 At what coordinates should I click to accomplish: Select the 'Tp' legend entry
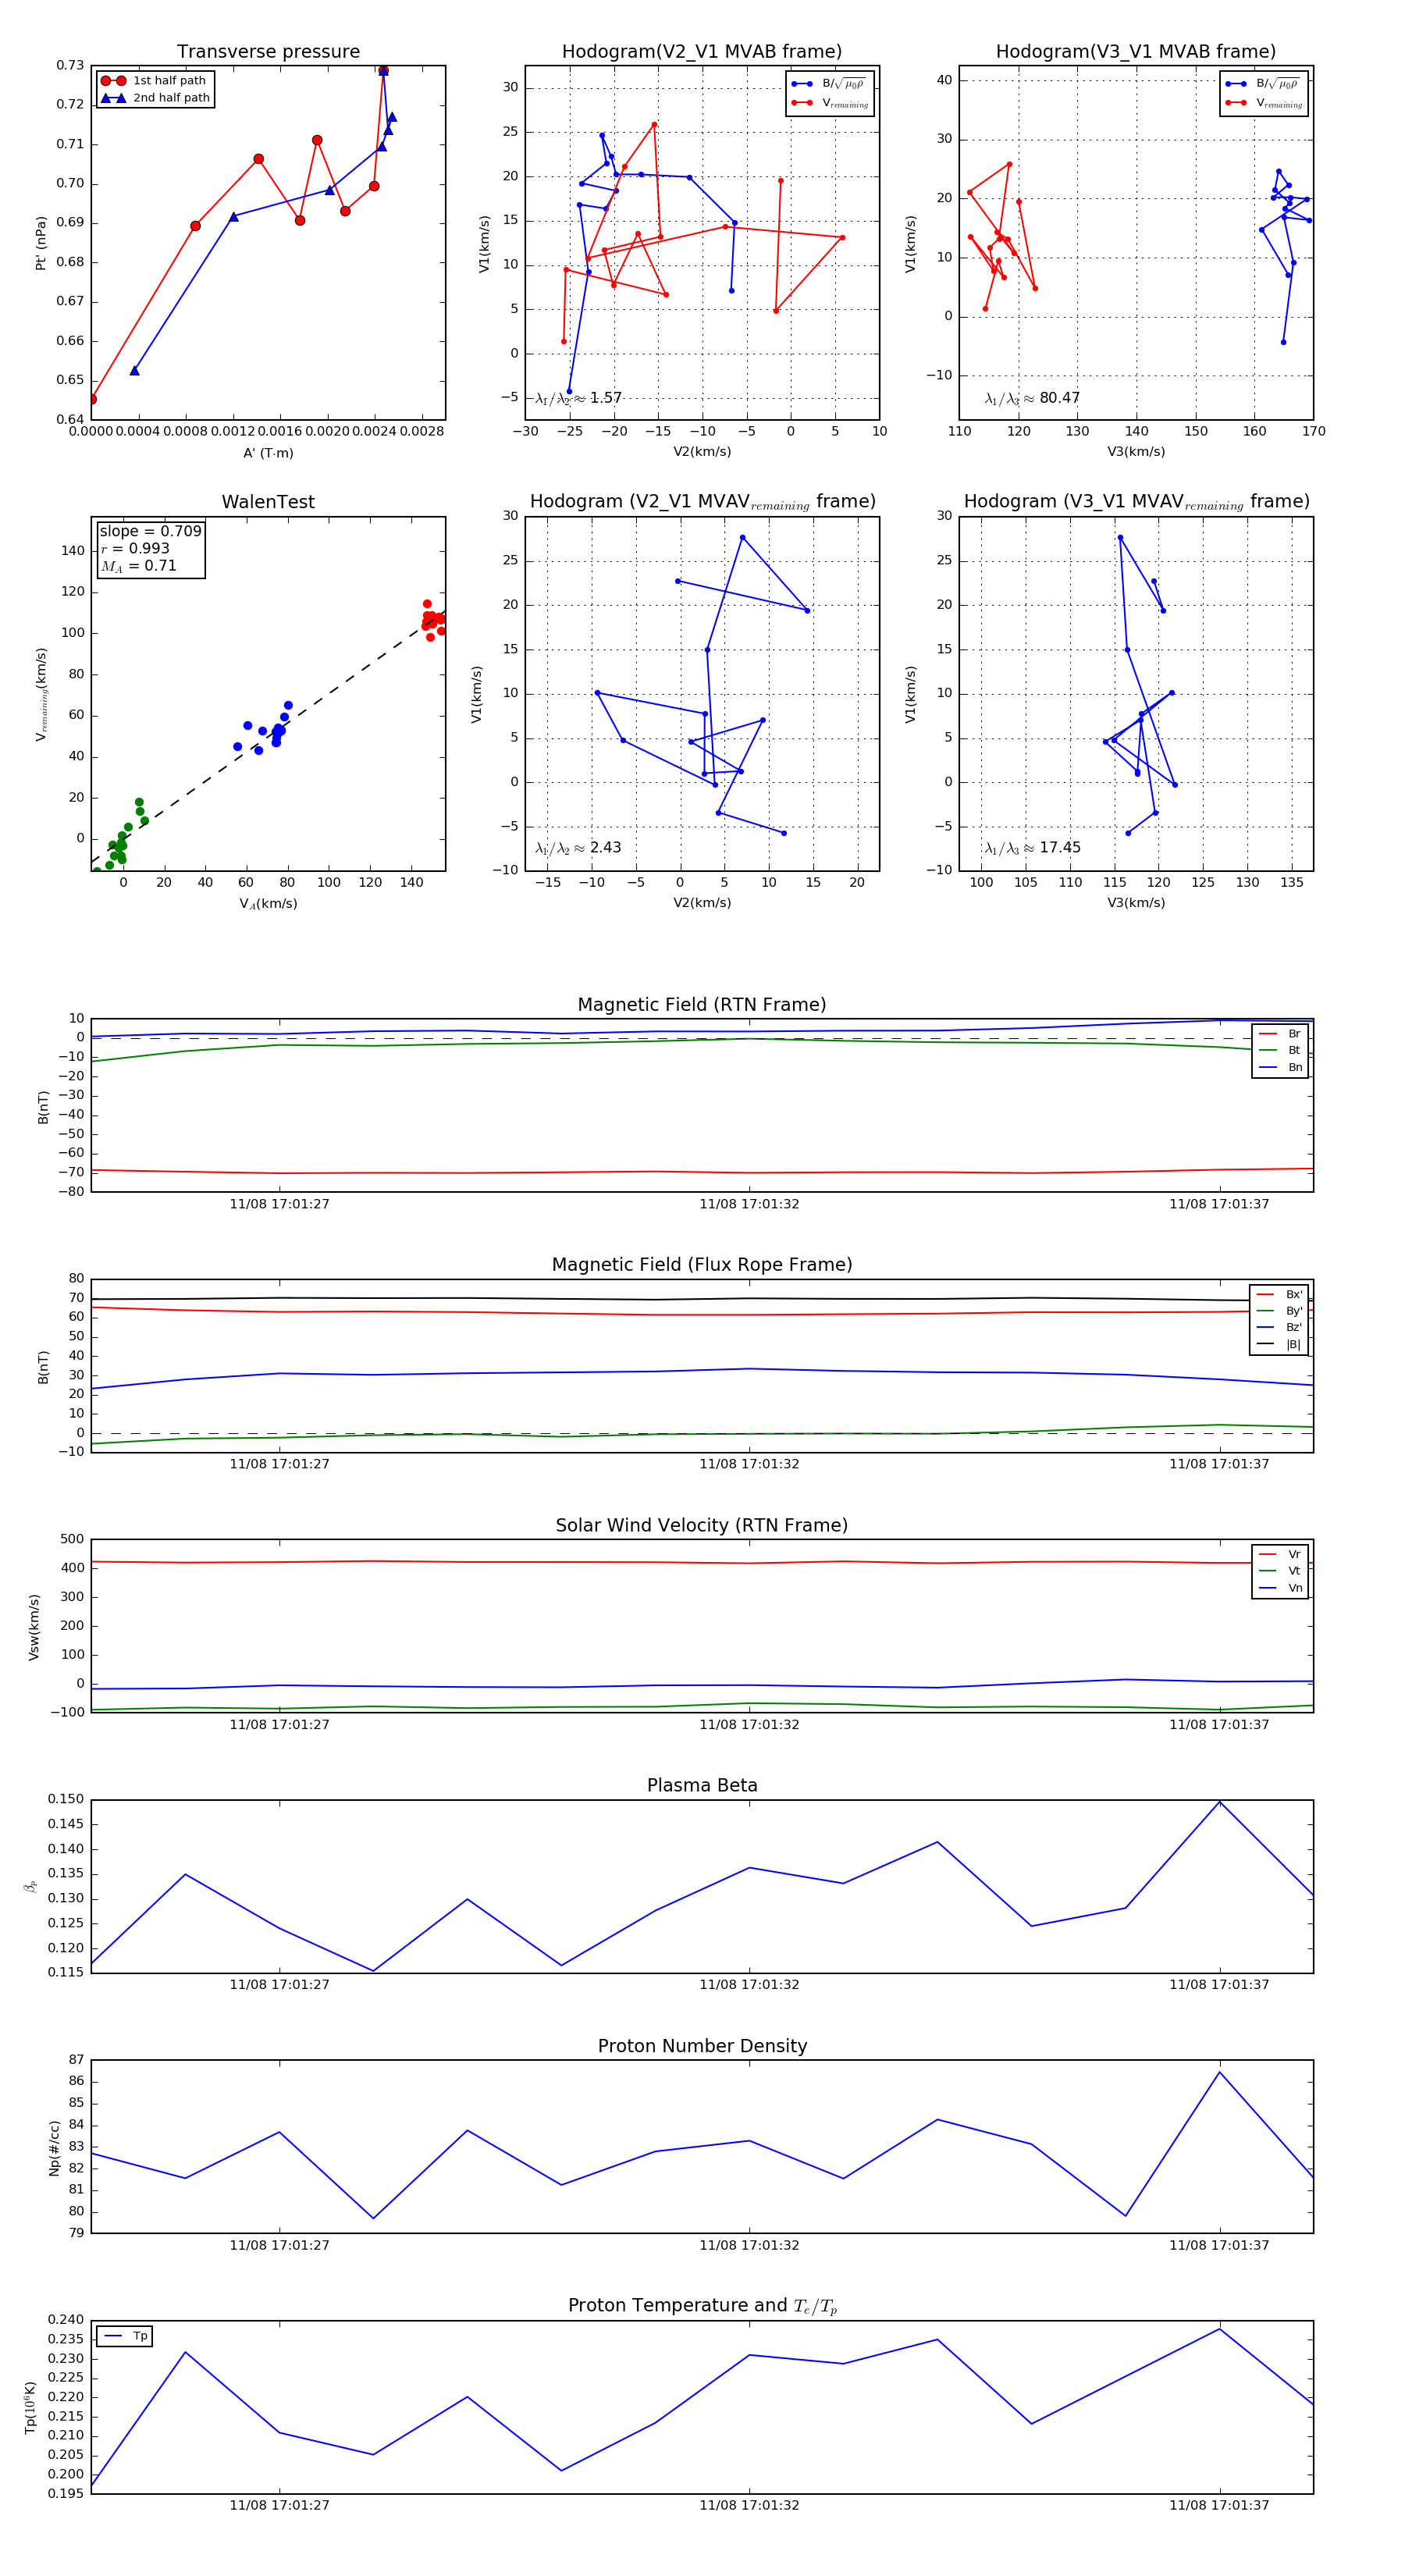126,2336
